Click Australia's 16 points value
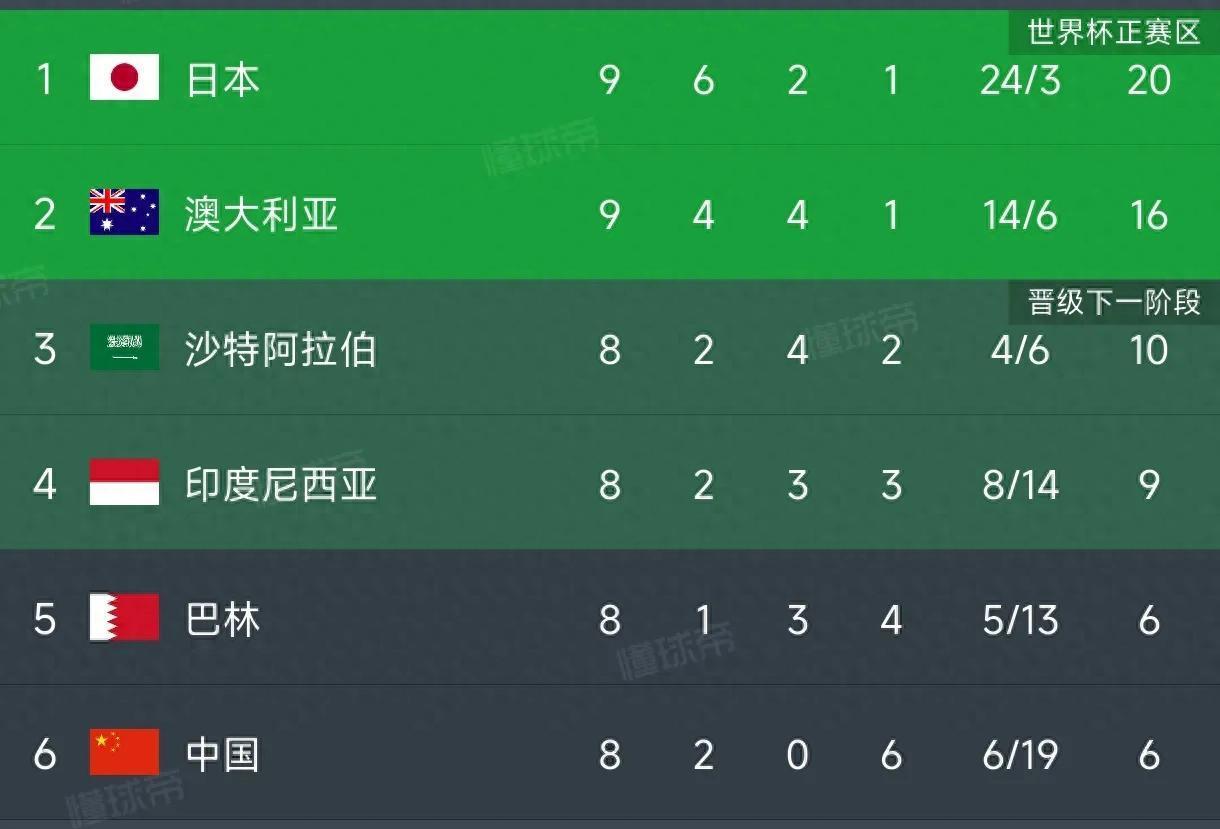1220x829 pixels. pos(1148,215)
